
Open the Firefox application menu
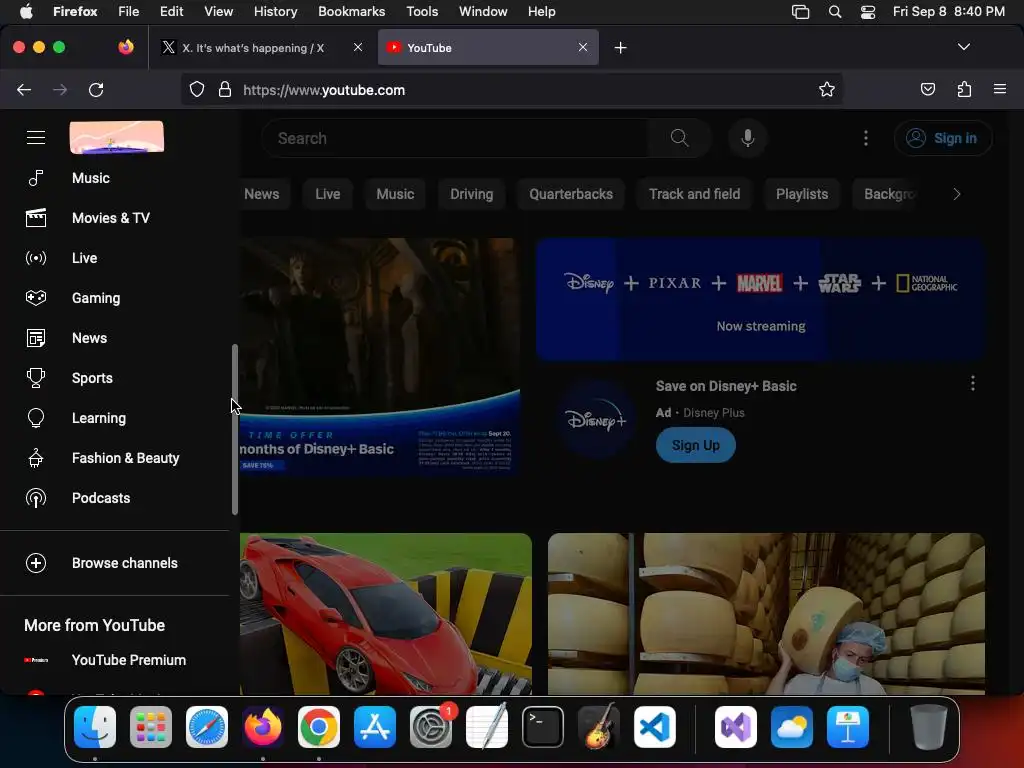(999, 89)
